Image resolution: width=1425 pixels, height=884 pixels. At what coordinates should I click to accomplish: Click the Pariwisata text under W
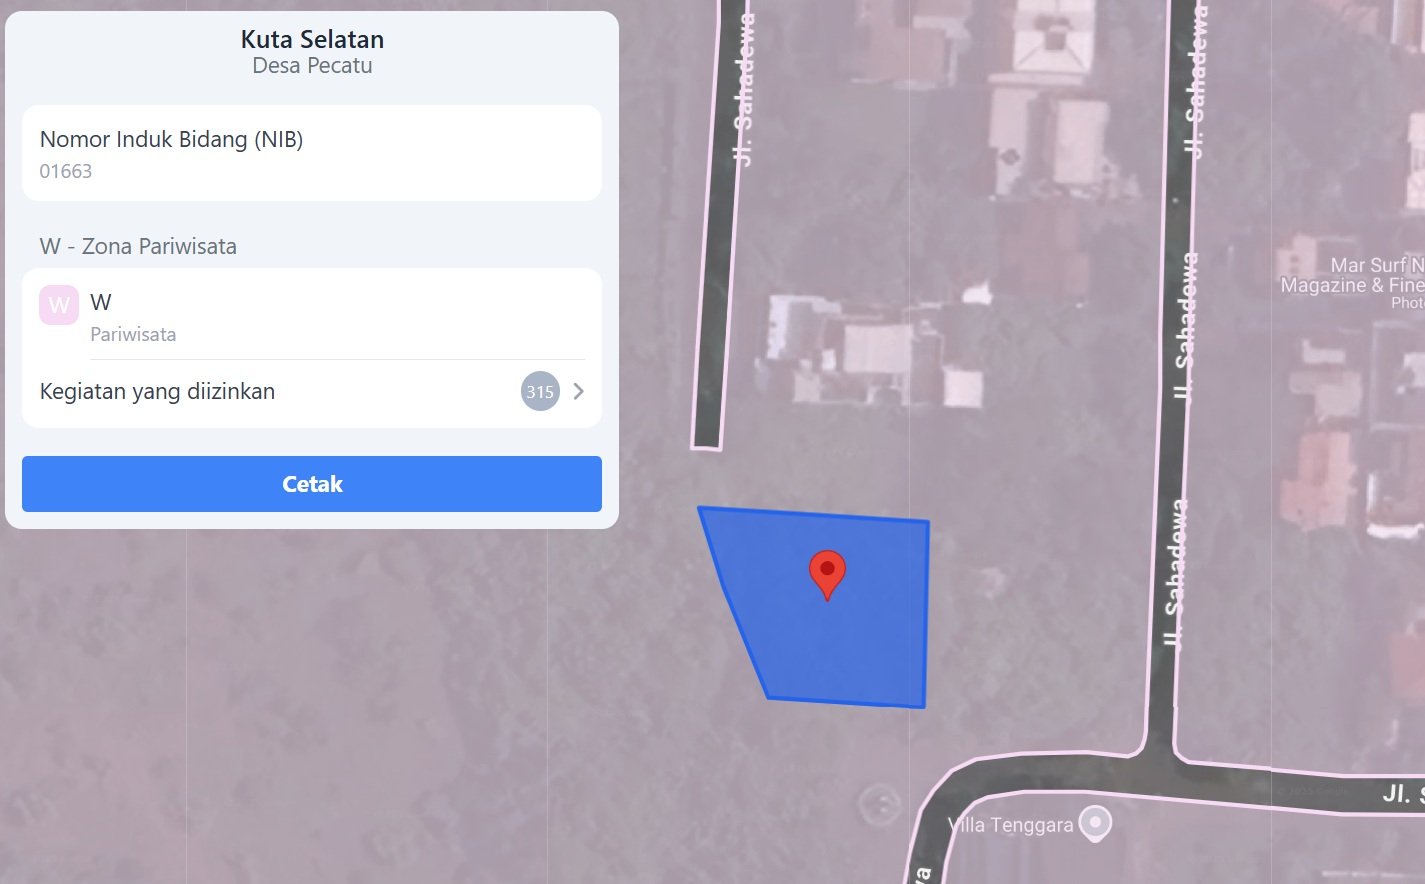click(133, 334)
